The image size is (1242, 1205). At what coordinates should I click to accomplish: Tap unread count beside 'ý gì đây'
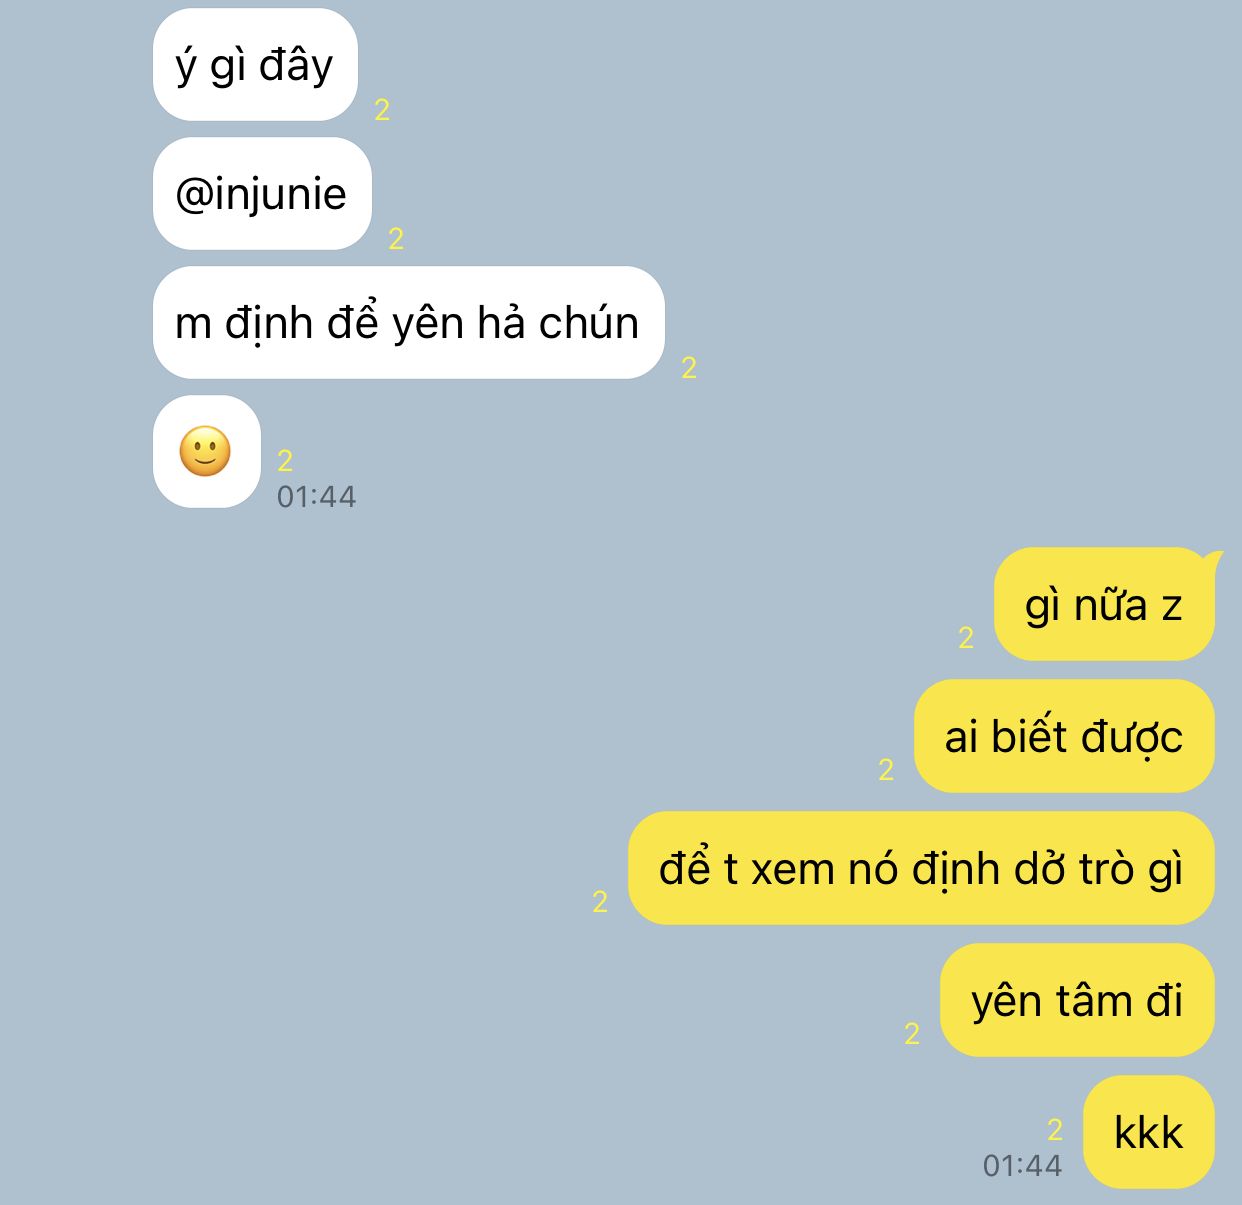(382, 110)
